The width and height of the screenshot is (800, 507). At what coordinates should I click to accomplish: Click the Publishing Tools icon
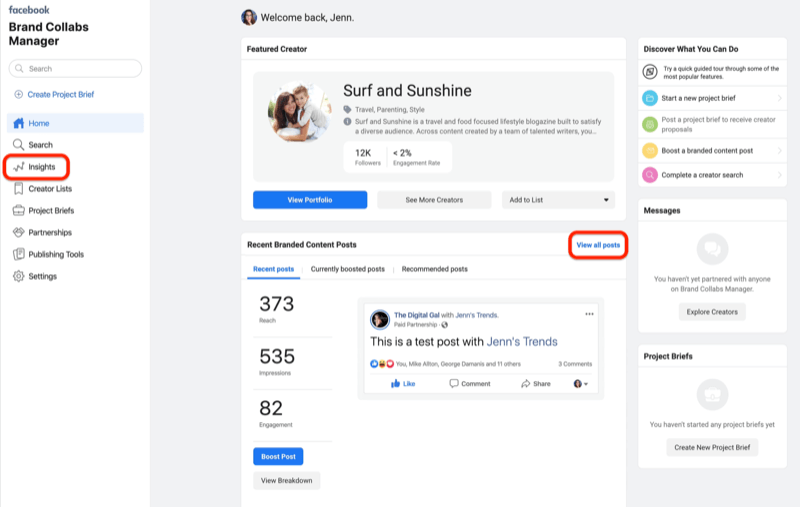click(x=19, y=254)
